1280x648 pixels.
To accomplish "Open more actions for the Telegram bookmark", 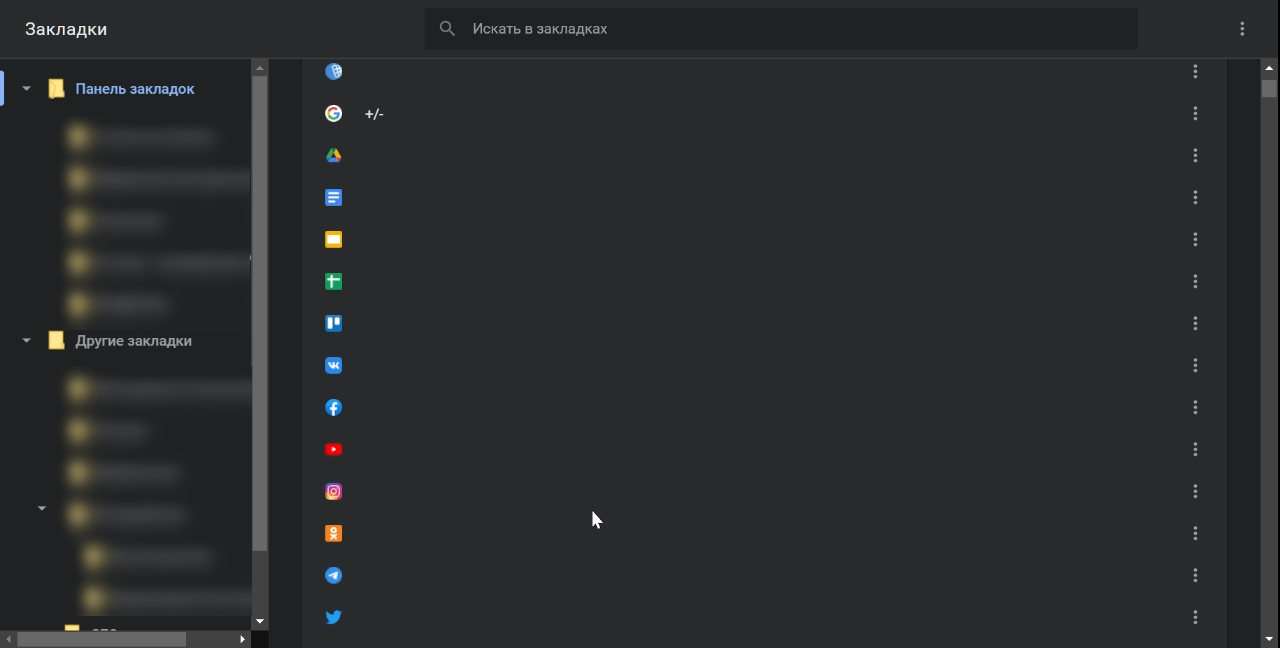I will coord(1195,576).
